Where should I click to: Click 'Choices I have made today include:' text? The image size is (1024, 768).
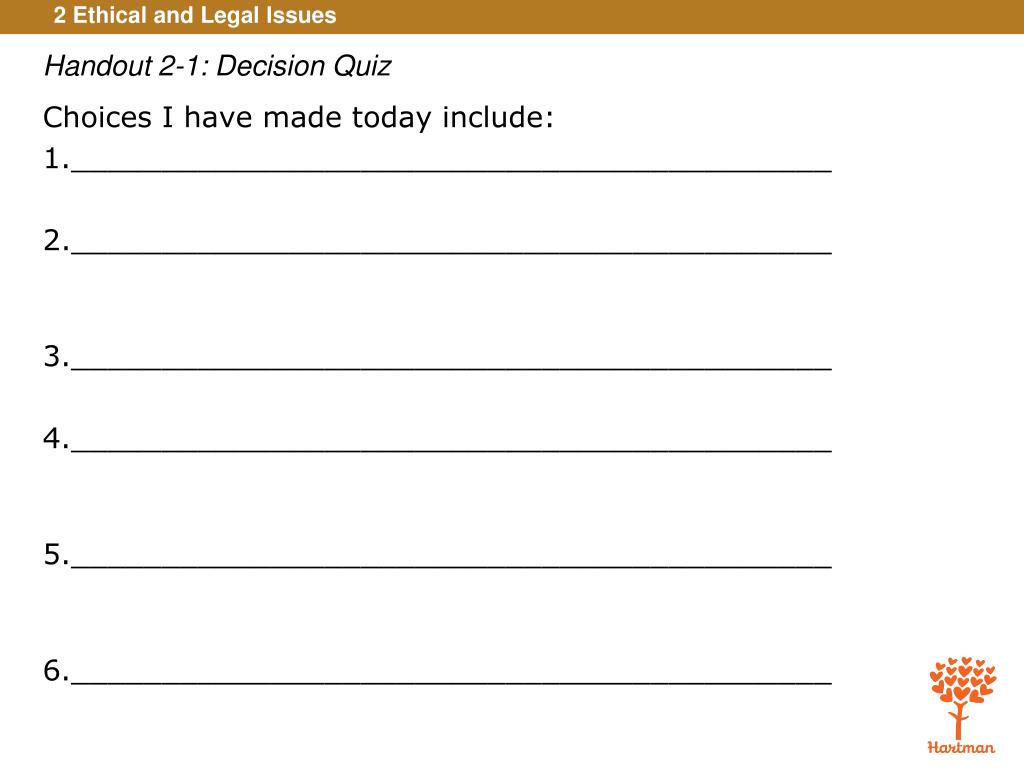(298, 118)
